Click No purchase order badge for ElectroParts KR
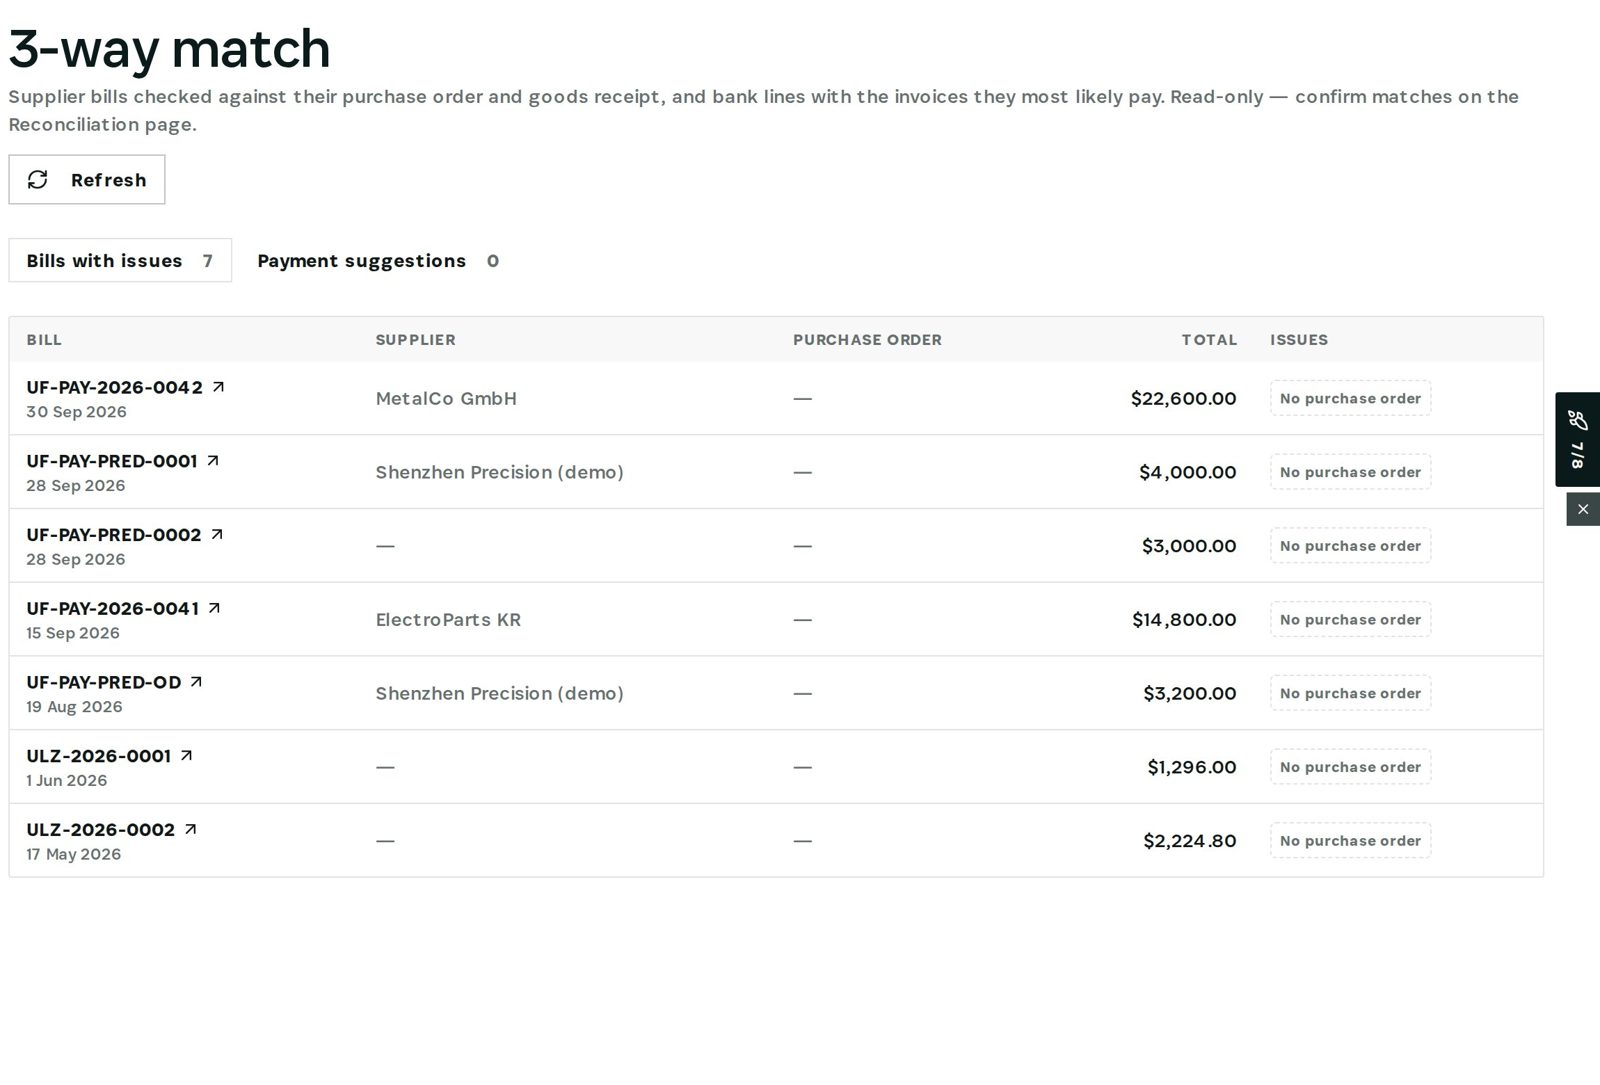 click(1350, 619)
